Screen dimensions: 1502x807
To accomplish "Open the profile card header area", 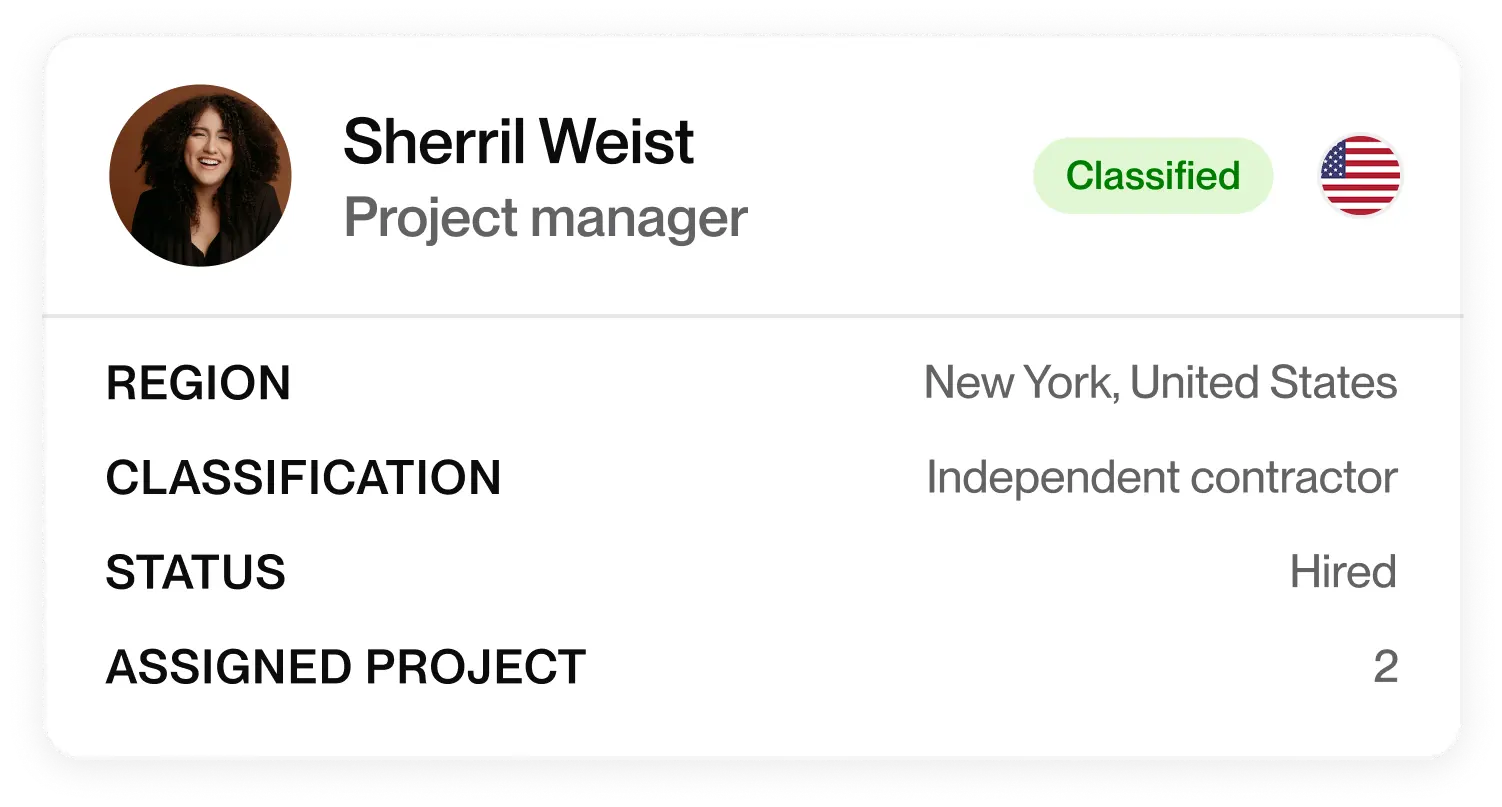I will click(x=750, y=175).
